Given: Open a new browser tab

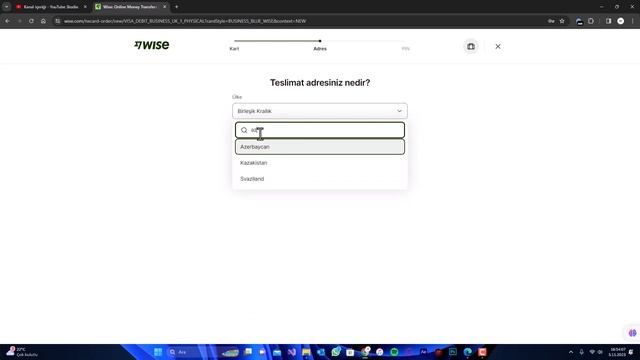Looking at the screenshot, I should tap(176, 7).
